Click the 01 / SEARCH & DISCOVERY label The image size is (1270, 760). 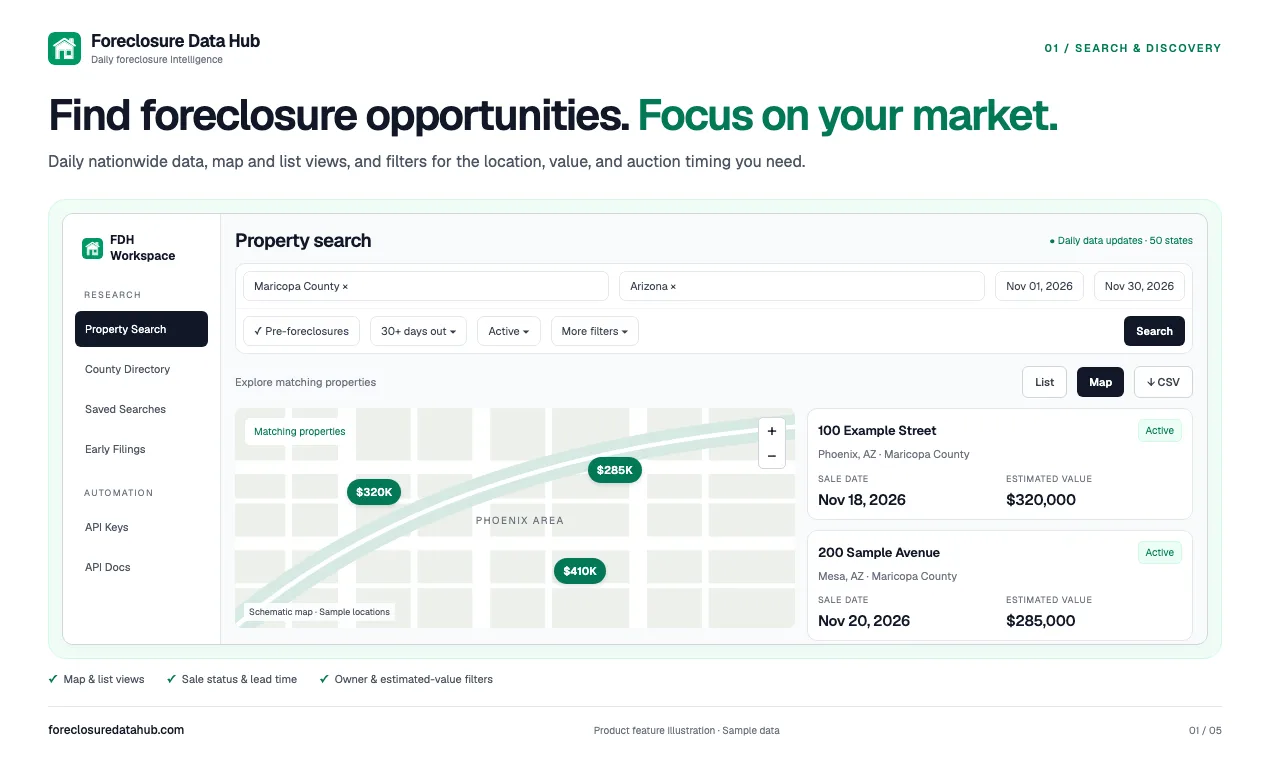click(x=1133, y=48)
